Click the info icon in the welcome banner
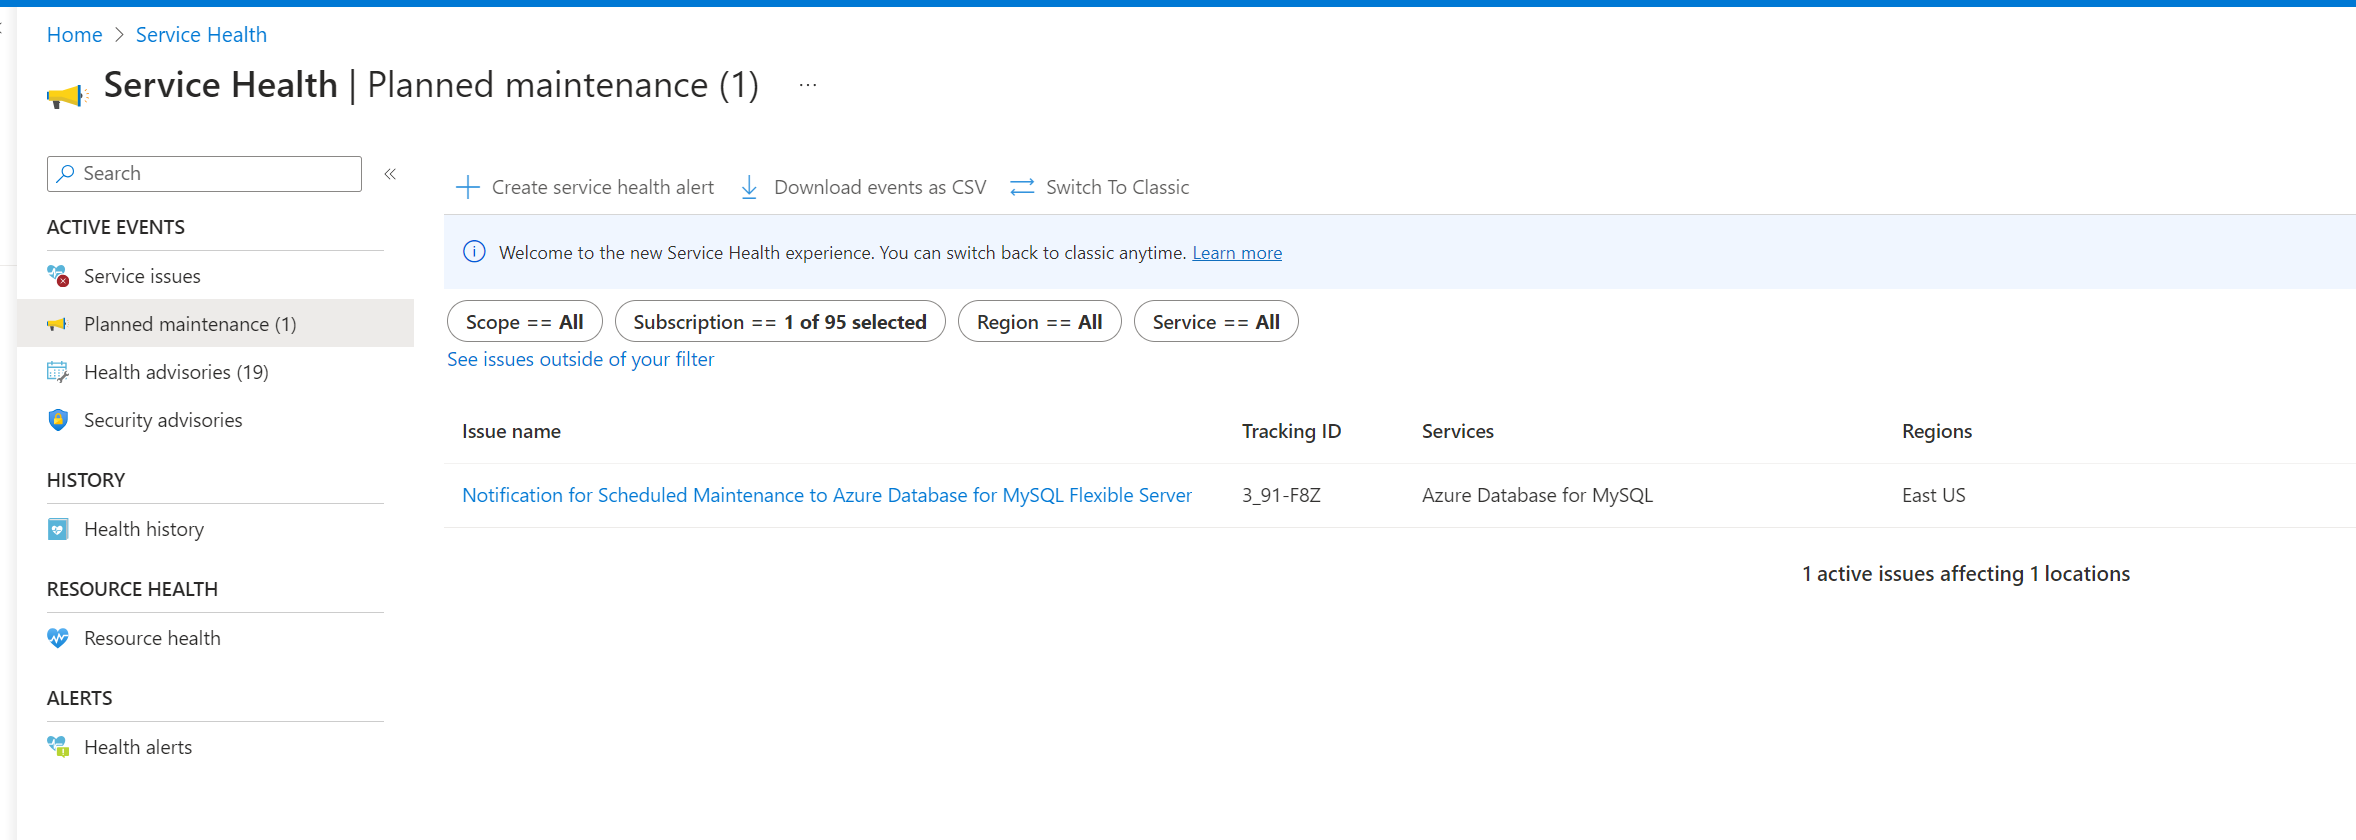The height and width of the screenshot is (840, 2356). (x=474, y=252)
